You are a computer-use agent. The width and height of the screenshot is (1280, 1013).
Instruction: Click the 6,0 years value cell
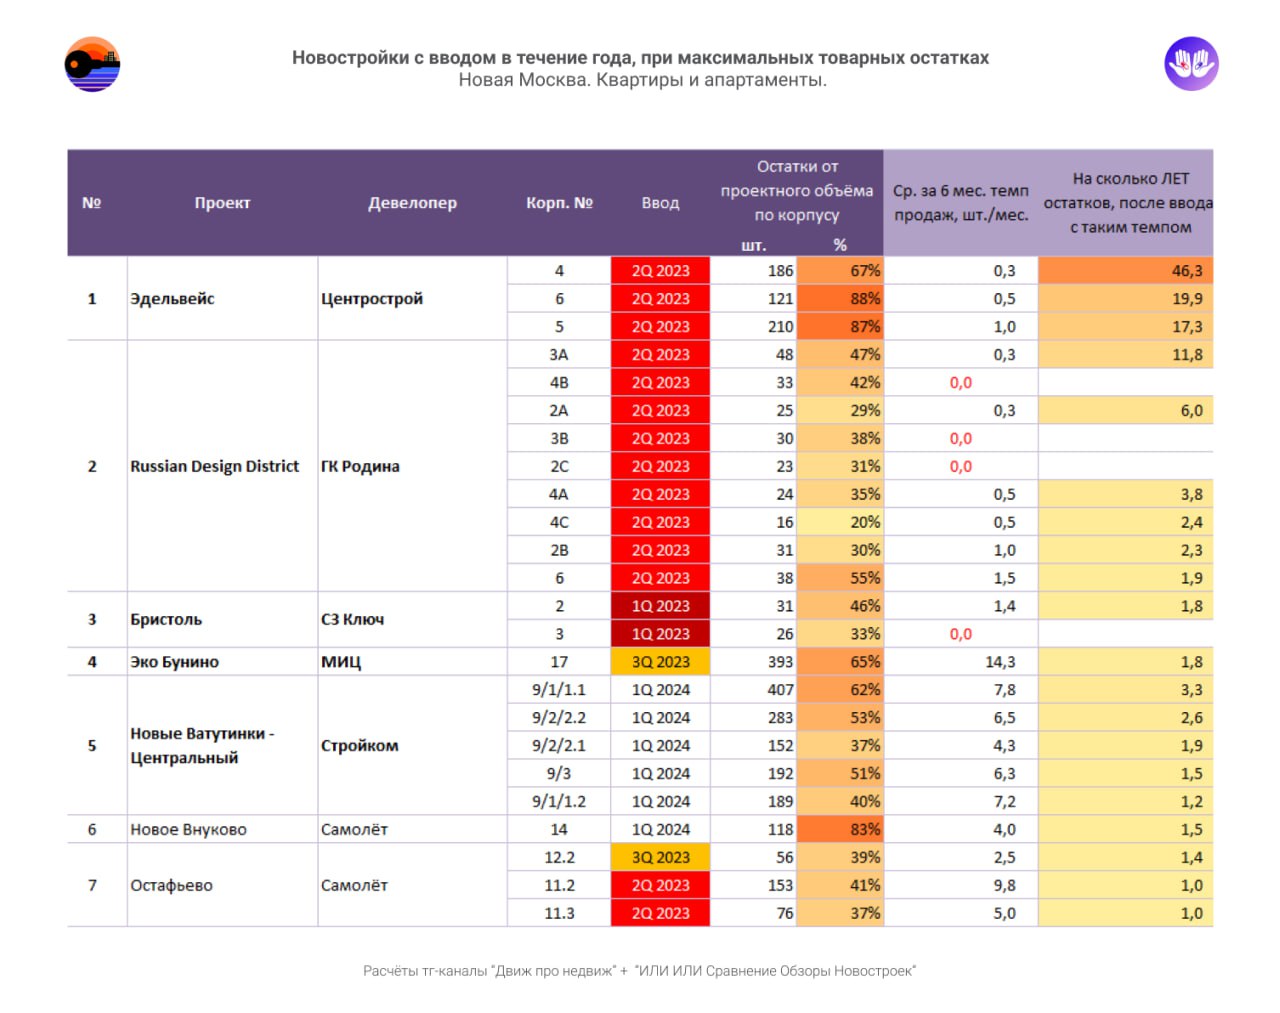pyautogui.click(x=1126, y=411)
